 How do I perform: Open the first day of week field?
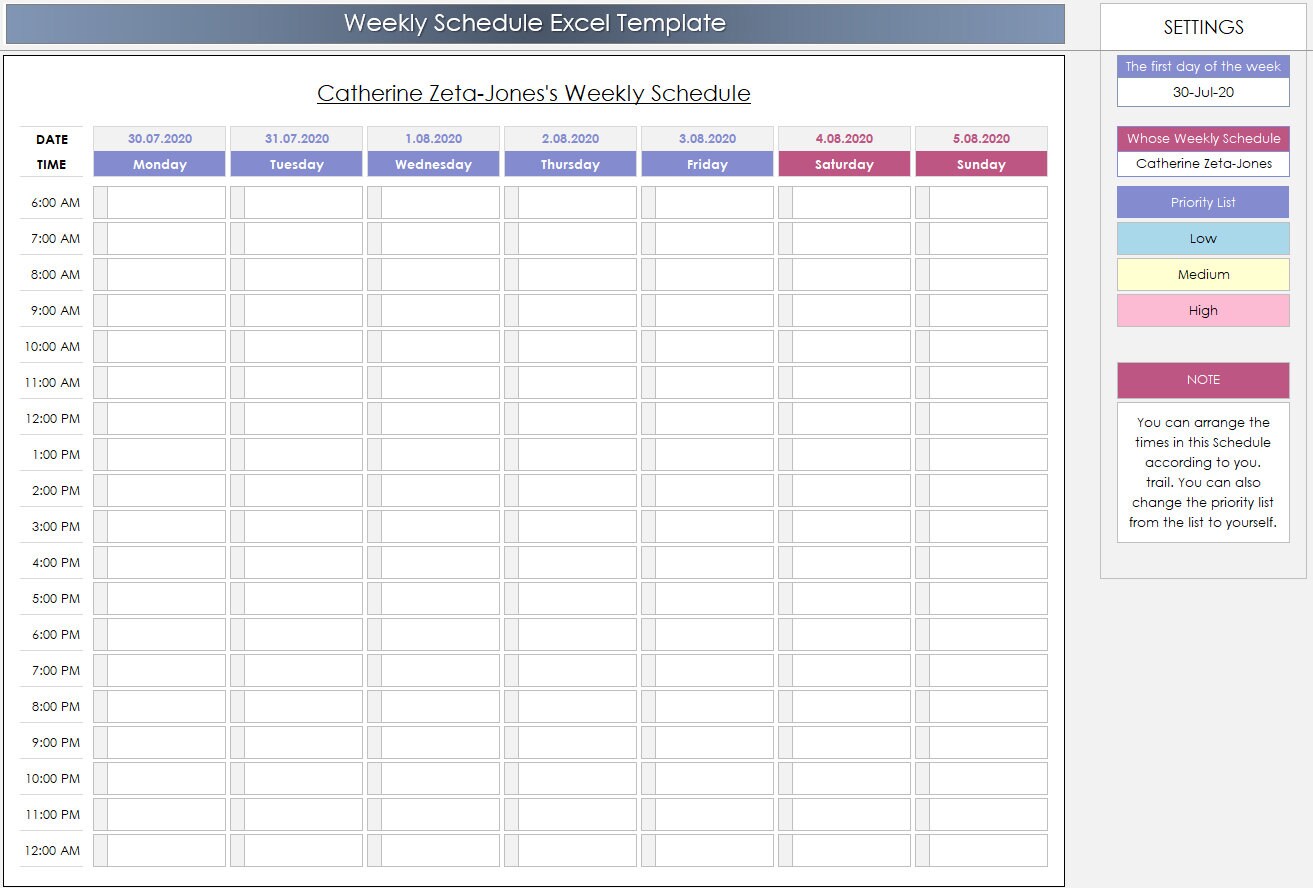click(x=1203, y=92)
